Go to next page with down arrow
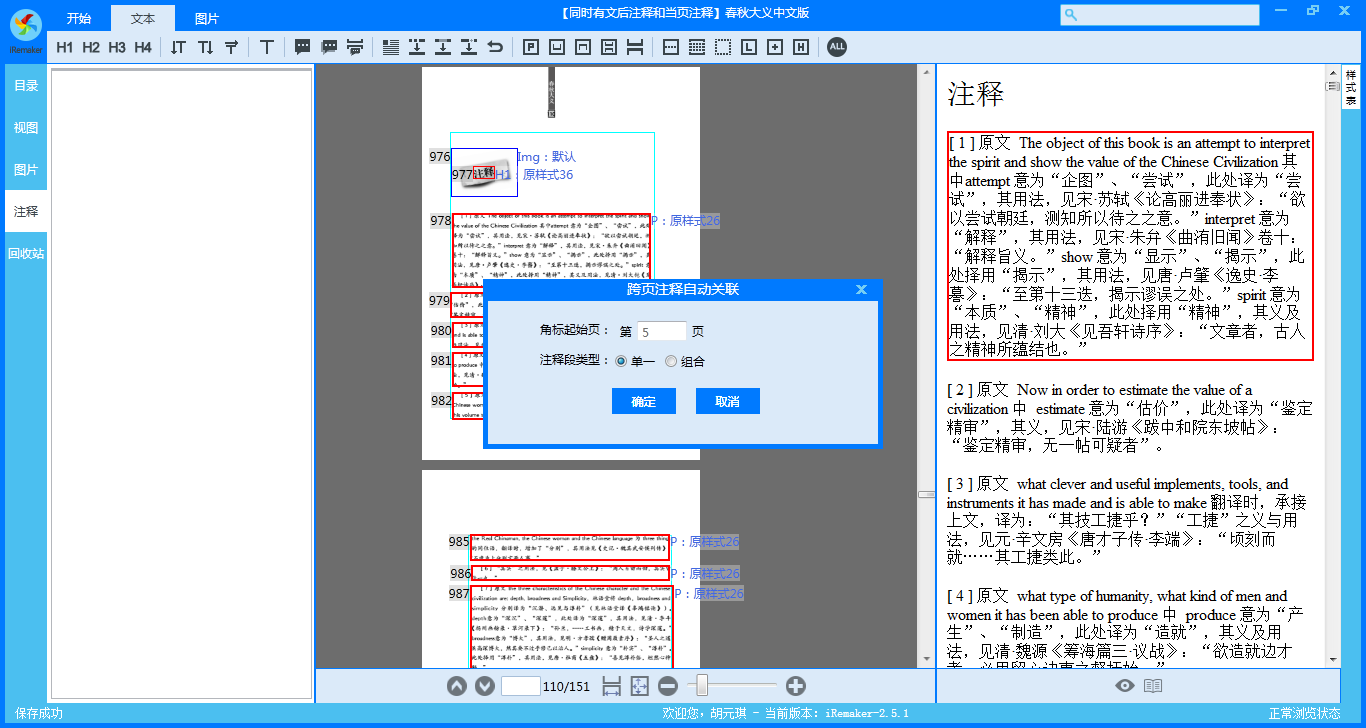 pyautogui.click(x=485, y=686)
